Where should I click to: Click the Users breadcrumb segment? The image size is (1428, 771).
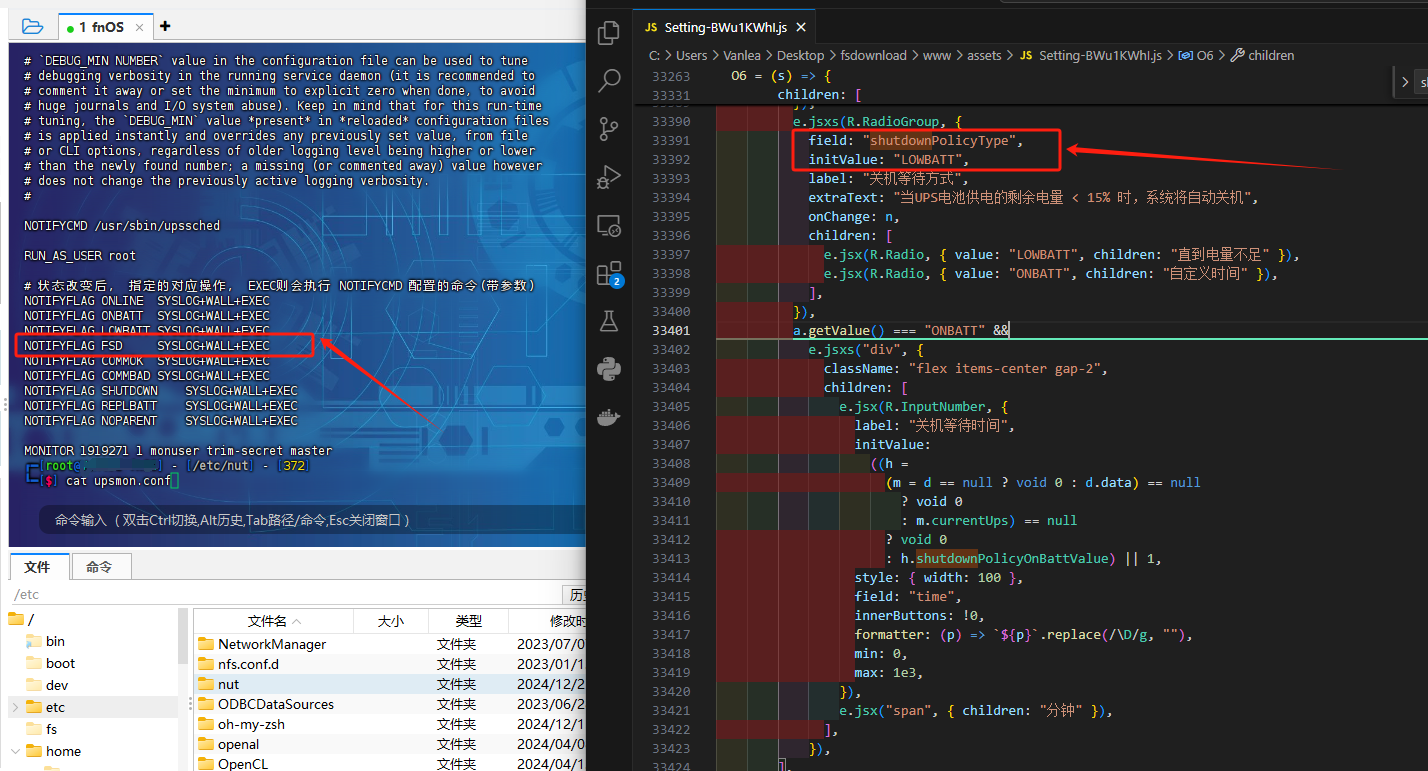pyautogui.click(x=691, y=56)
